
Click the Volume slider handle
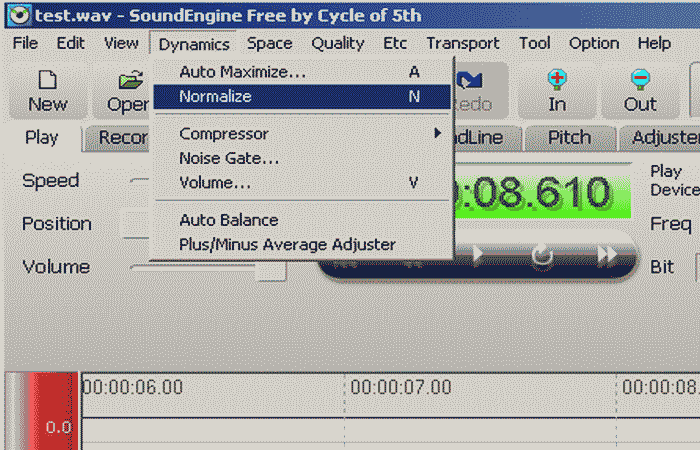pyautogui.click(x=270, y=268)
